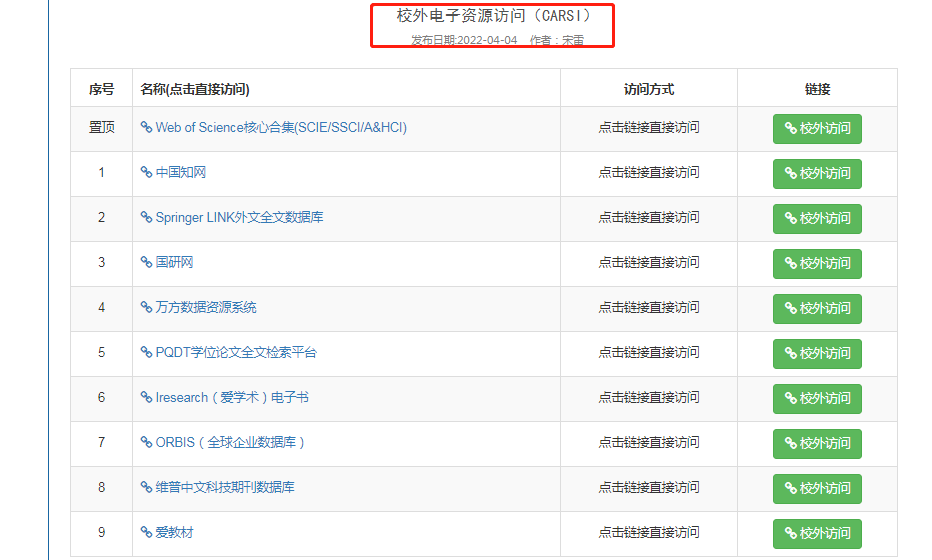932x560 pixels.
Task: Click chain icon beside 维普中文科技期刊数据库
Action: click(146, 487)
